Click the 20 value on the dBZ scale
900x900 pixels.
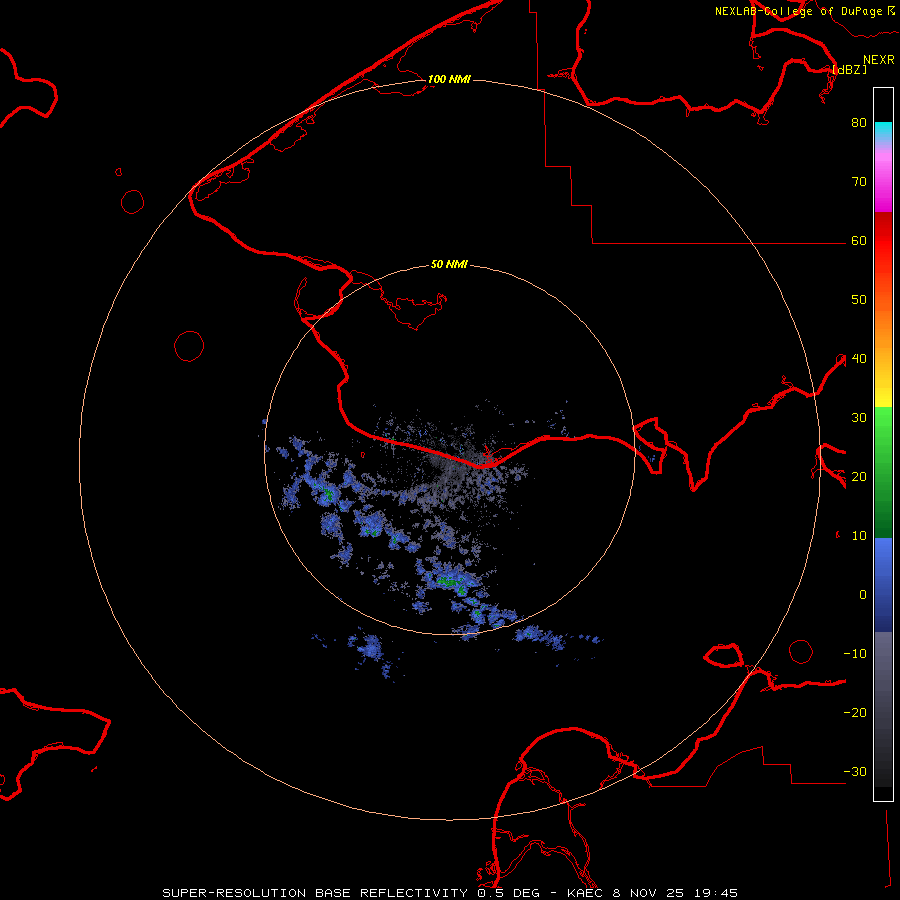tap(859, 476)
